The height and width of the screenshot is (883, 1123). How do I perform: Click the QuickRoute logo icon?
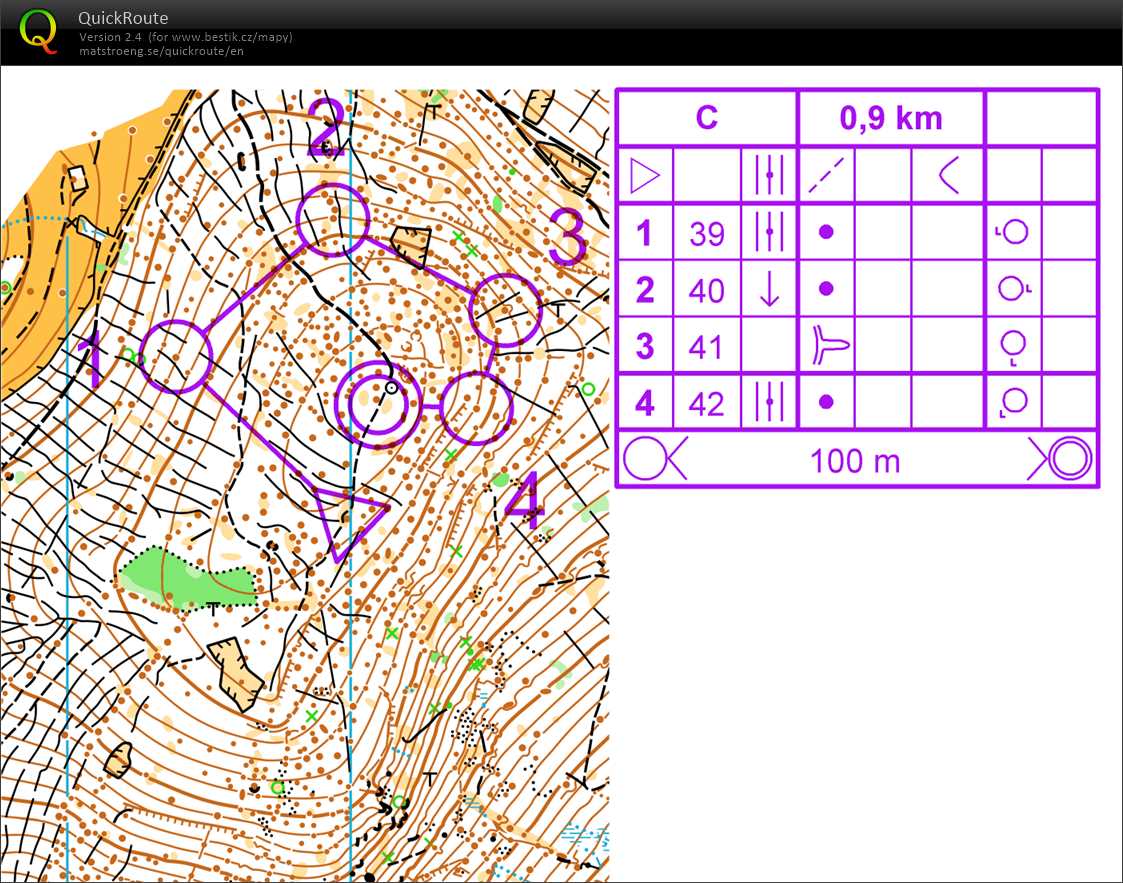point(39,30)
